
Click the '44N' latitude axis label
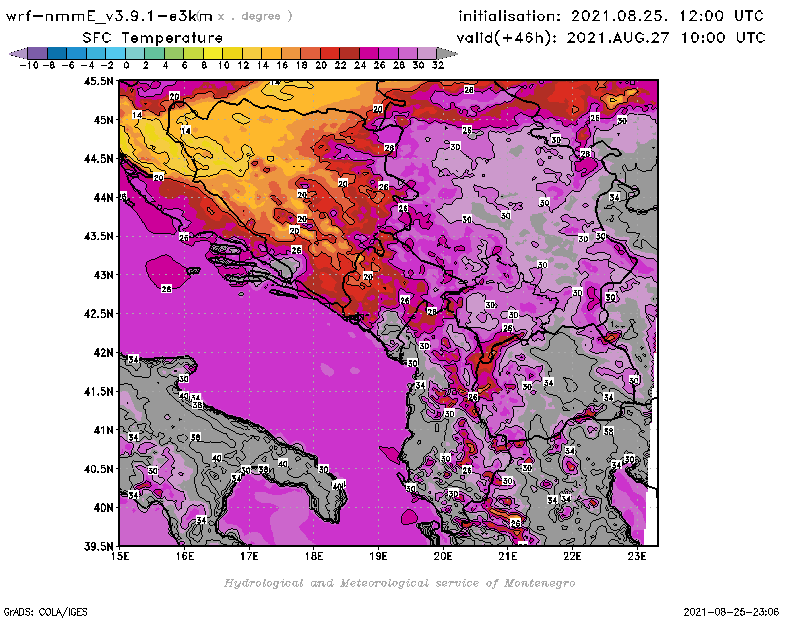click(103, 197)
